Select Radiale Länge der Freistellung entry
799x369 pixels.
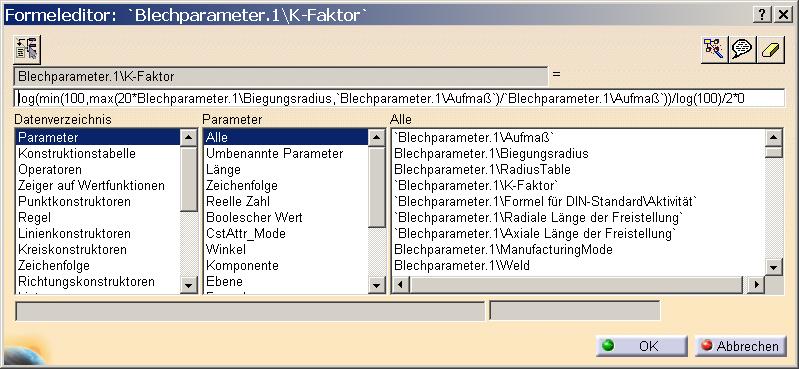578,218
